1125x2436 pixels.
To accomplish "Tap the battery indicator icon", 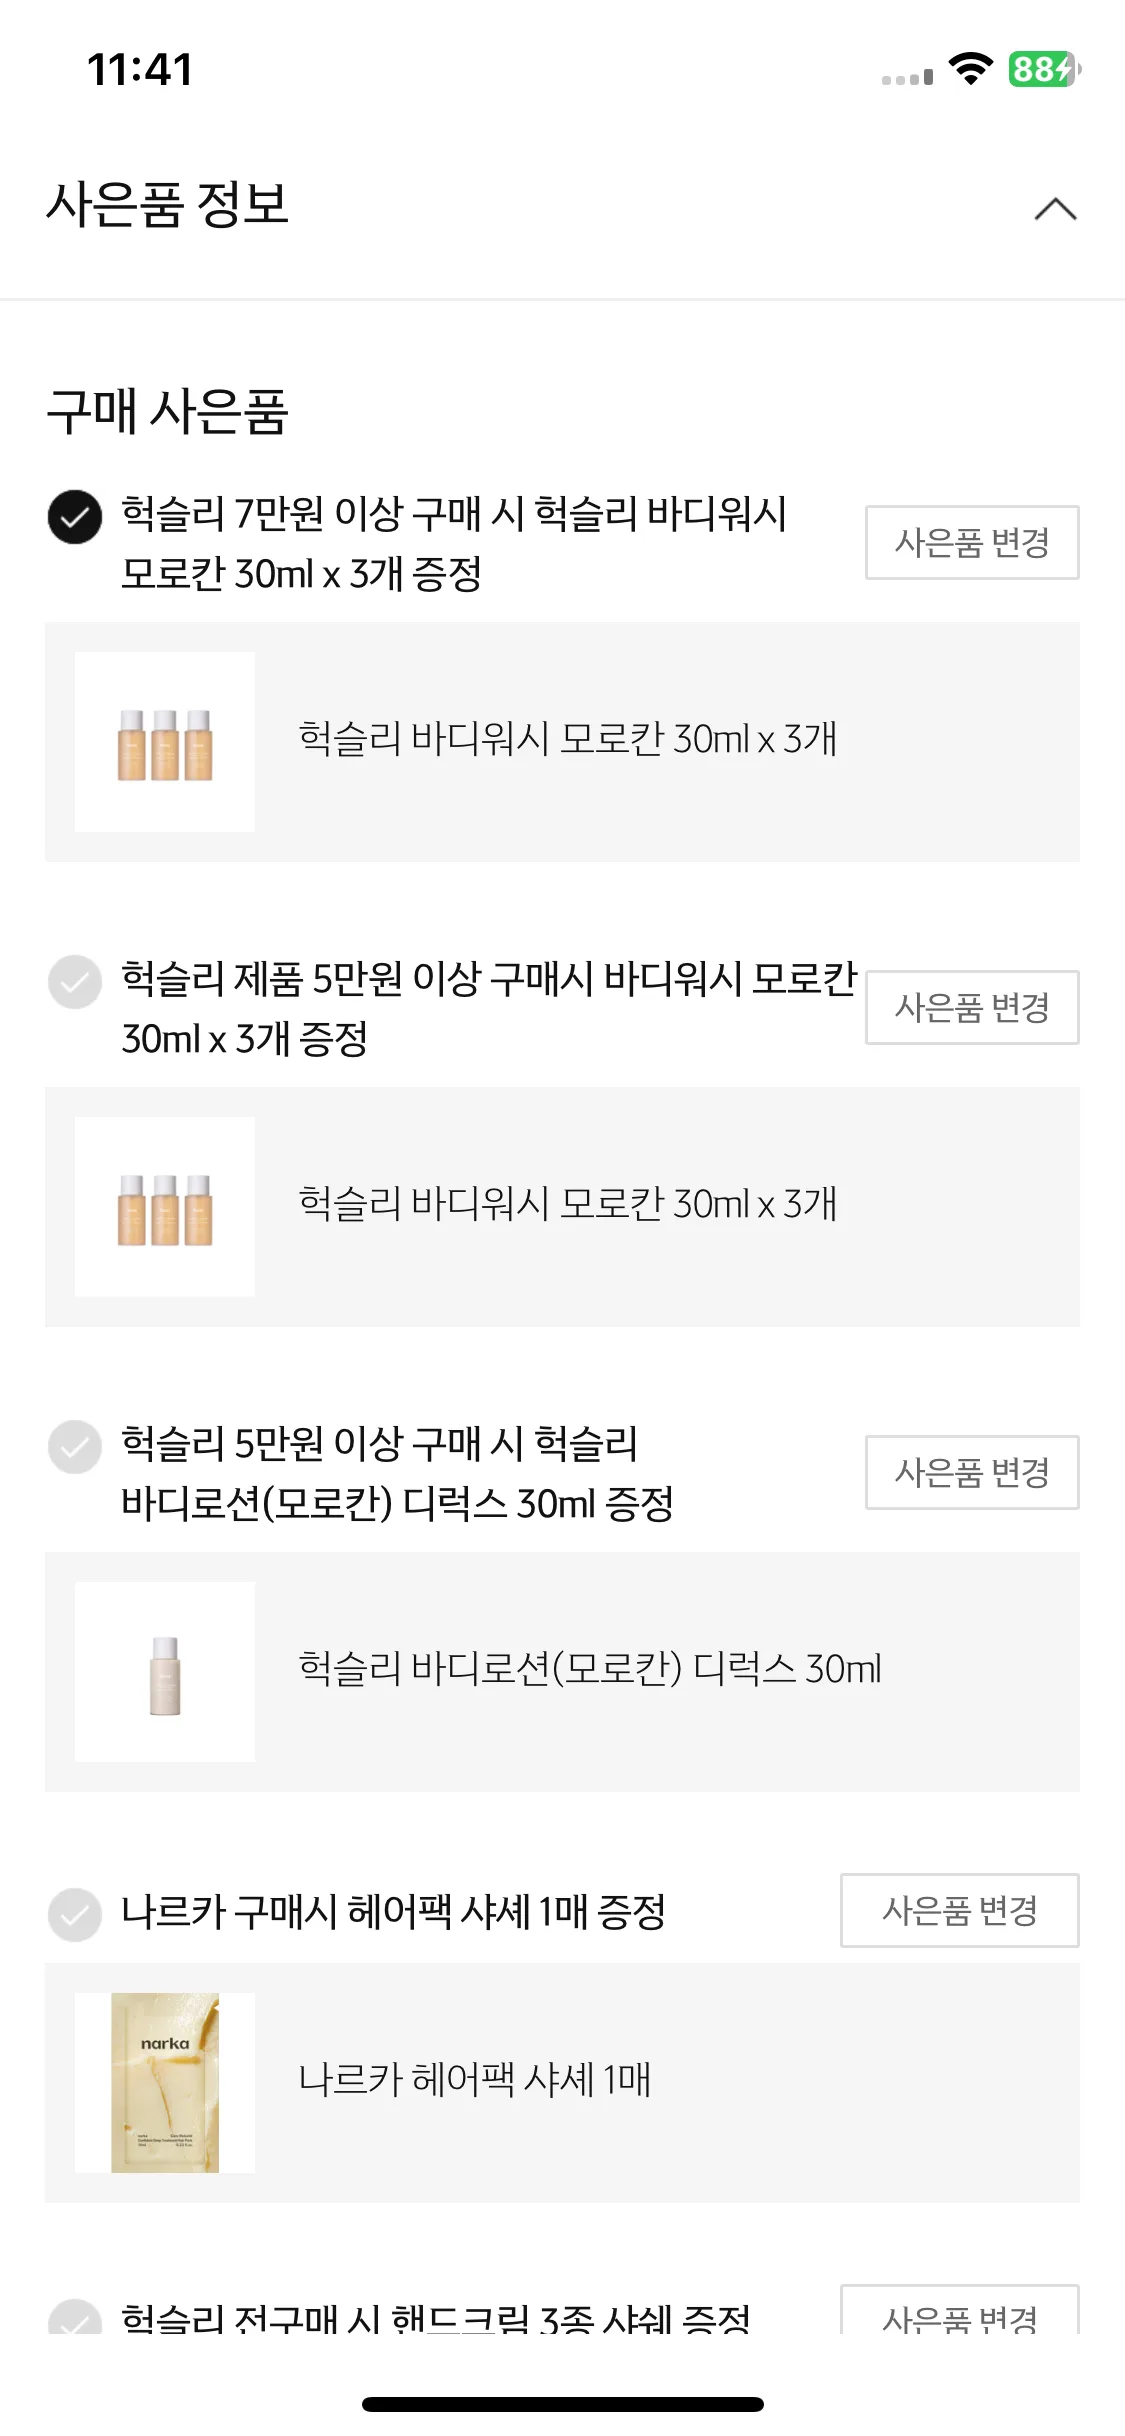I will point(1044,69).
